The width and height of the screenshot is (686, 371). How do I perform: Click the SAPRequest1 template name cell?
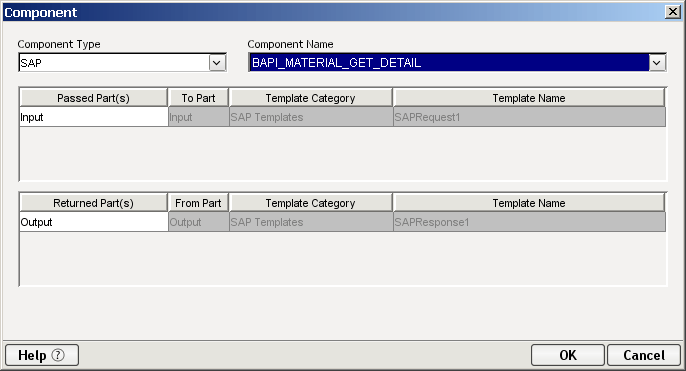529,117
